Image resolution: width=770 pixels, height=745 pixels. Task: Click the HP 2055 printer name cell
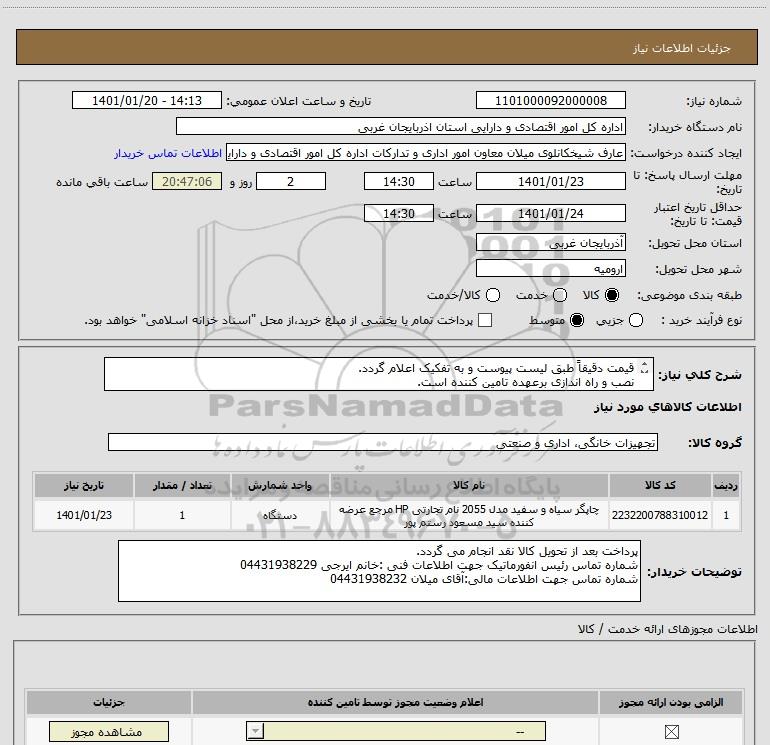(468, 515)
